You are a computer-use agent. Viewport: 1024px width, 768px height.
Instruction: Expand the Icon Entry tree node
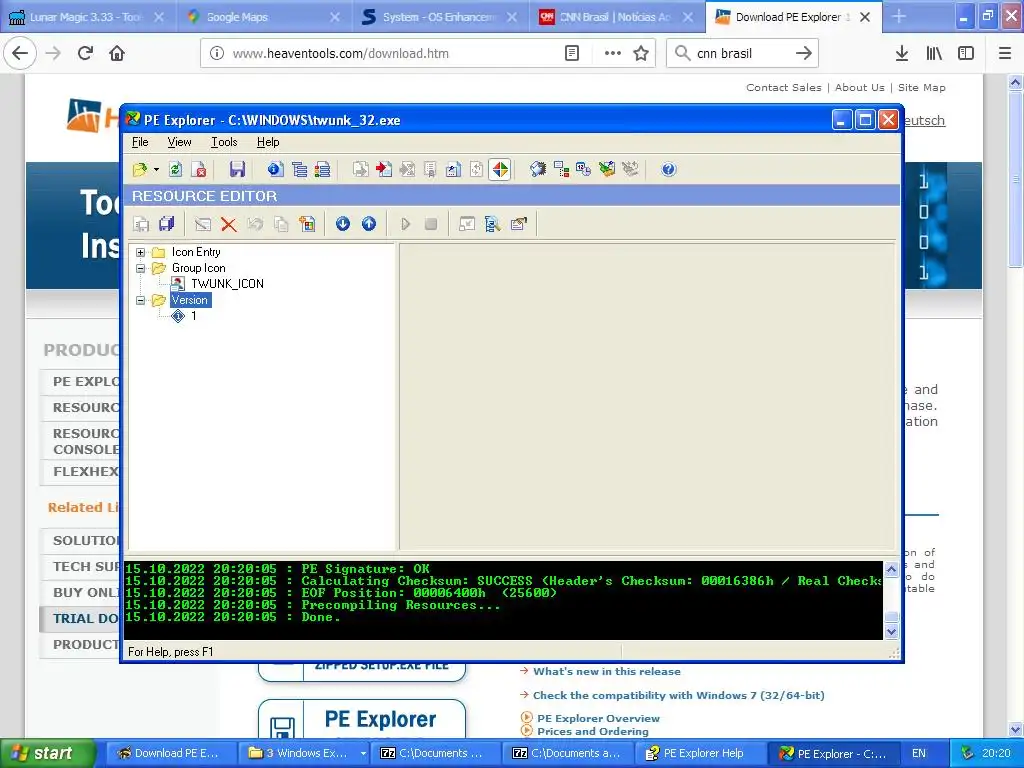[x=140, y=252]
